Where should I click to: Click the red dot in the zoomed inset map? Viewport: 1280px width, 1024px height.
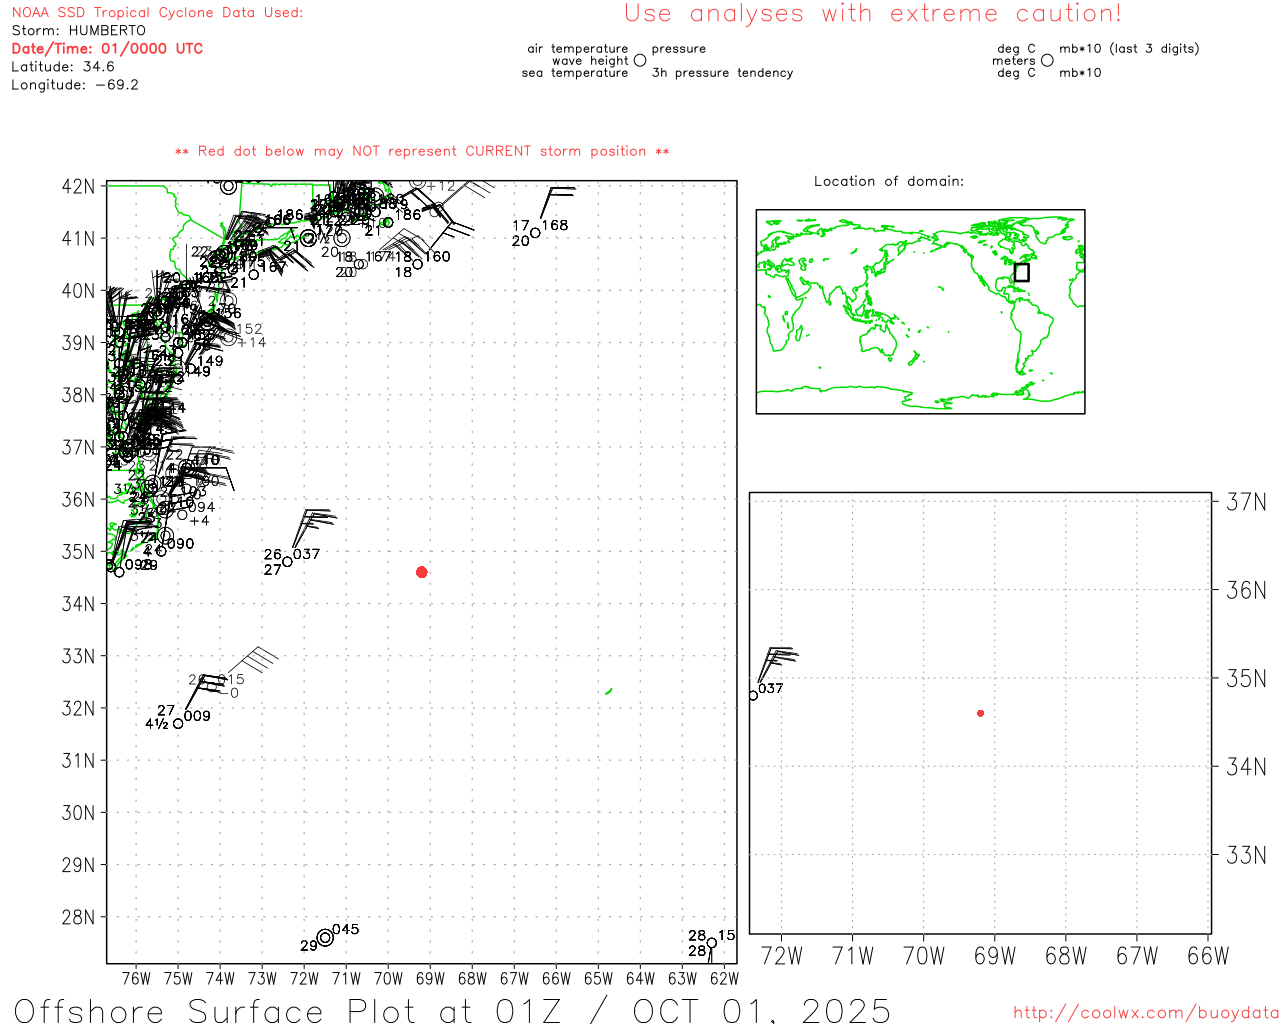click(x=981, y=713)
